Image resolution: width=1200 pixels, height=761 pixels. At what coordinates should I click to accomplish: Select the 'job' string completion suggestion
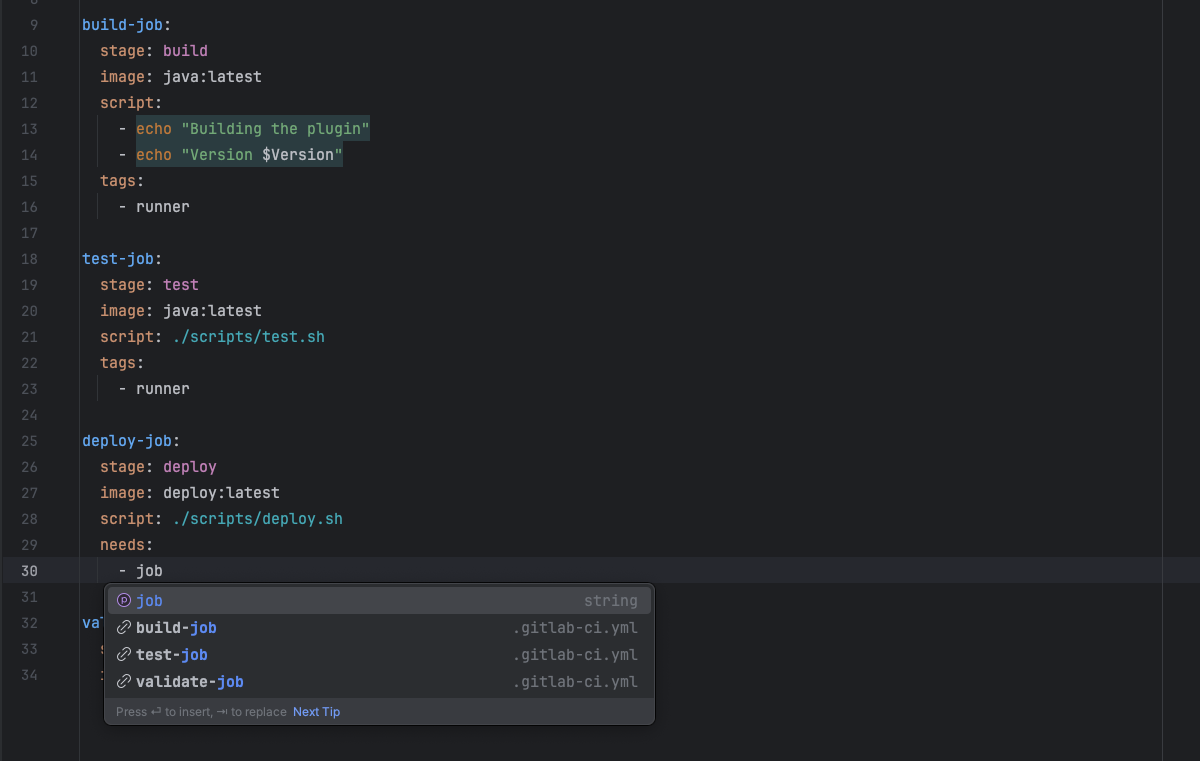pos(379,600)
